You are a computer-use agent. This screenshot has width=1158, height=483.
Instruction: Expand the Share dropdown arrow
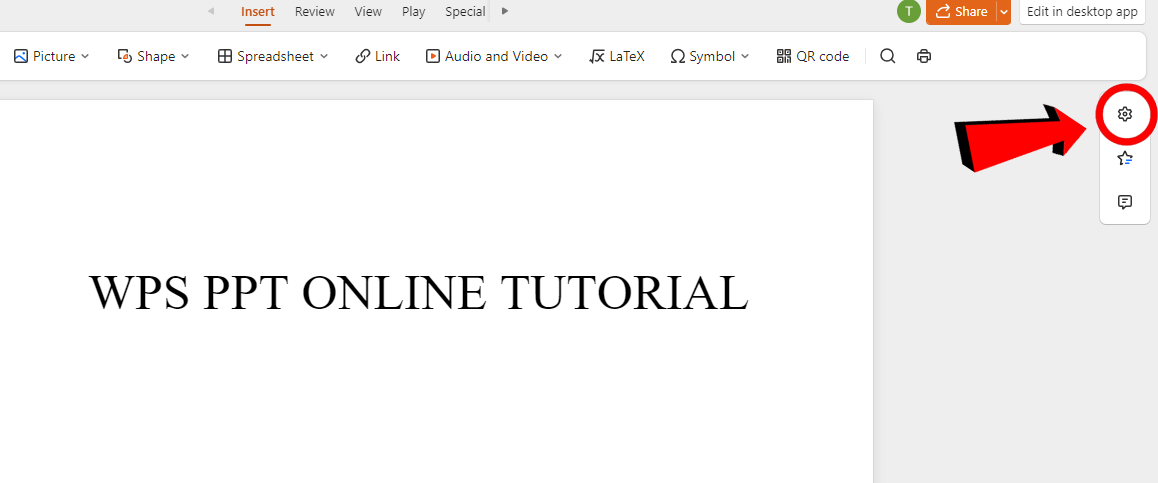1003,12
